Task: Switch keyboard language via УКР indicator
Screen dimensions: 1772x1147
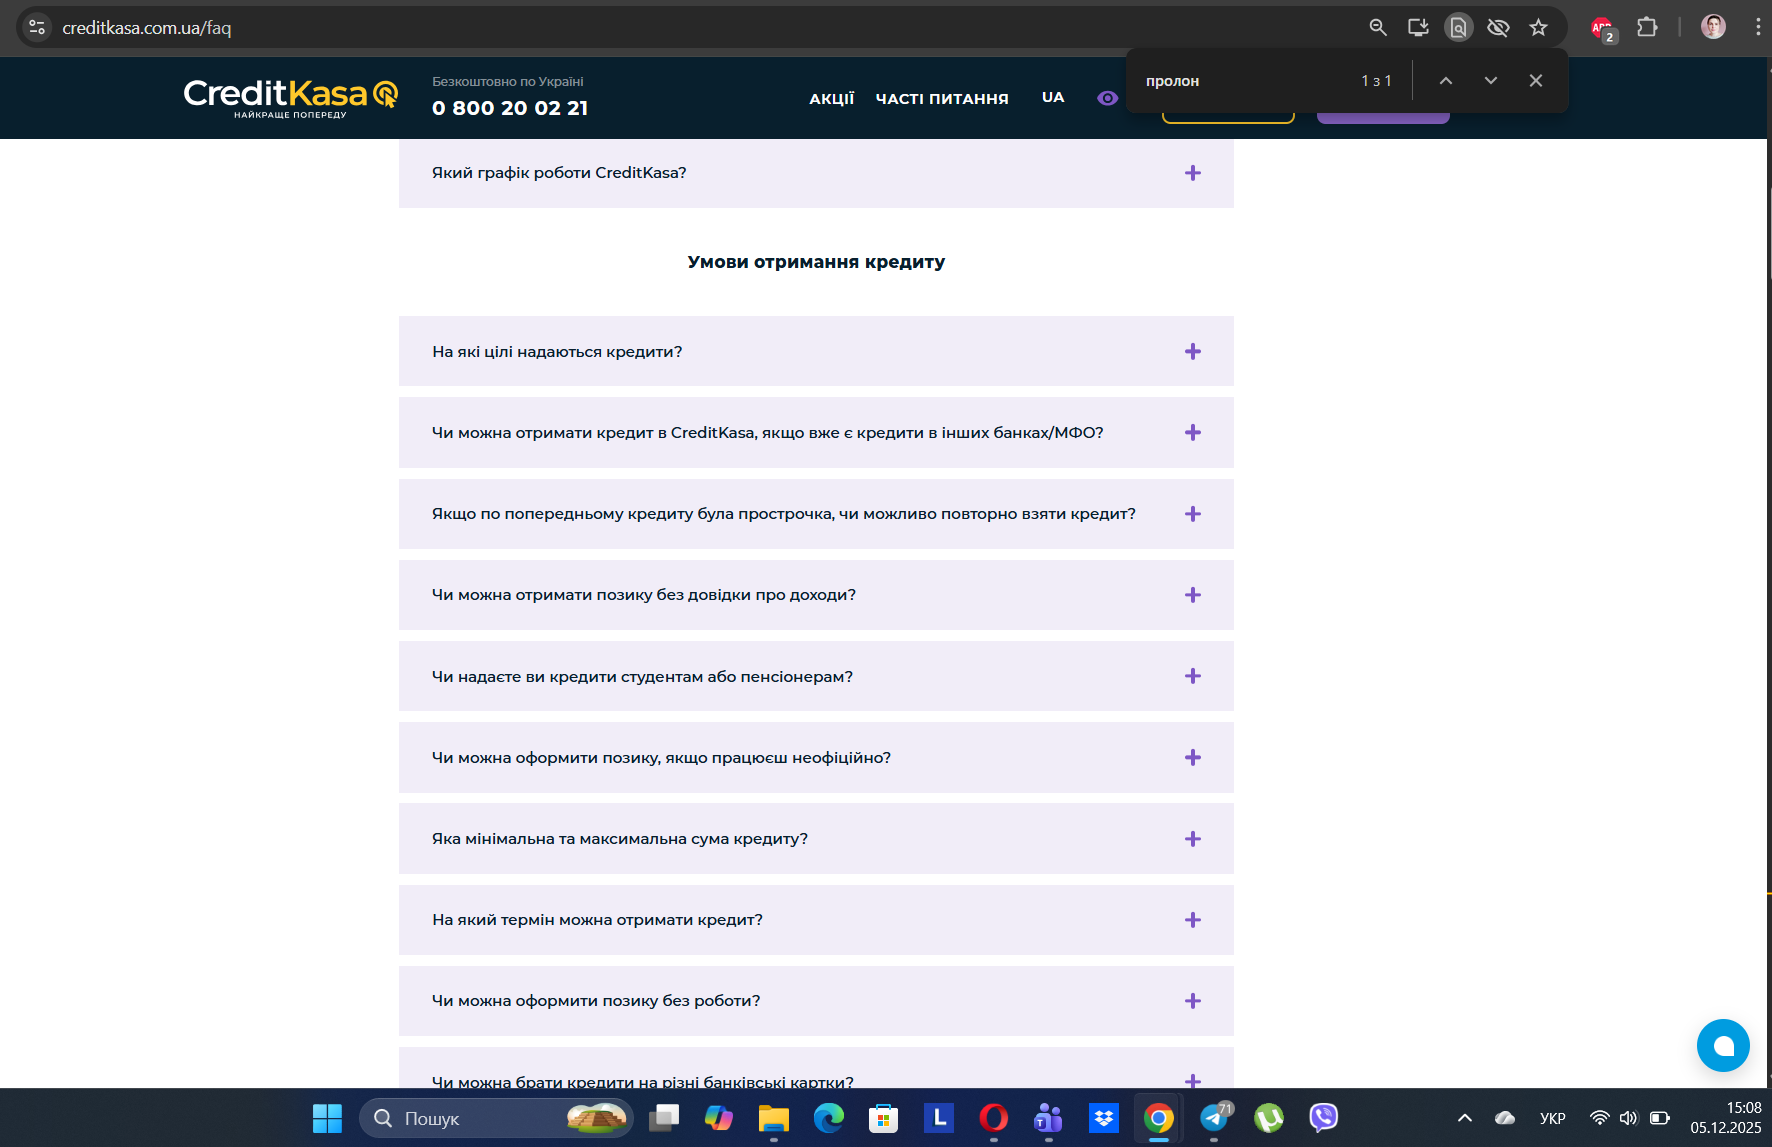Action: [1553, 1118]
